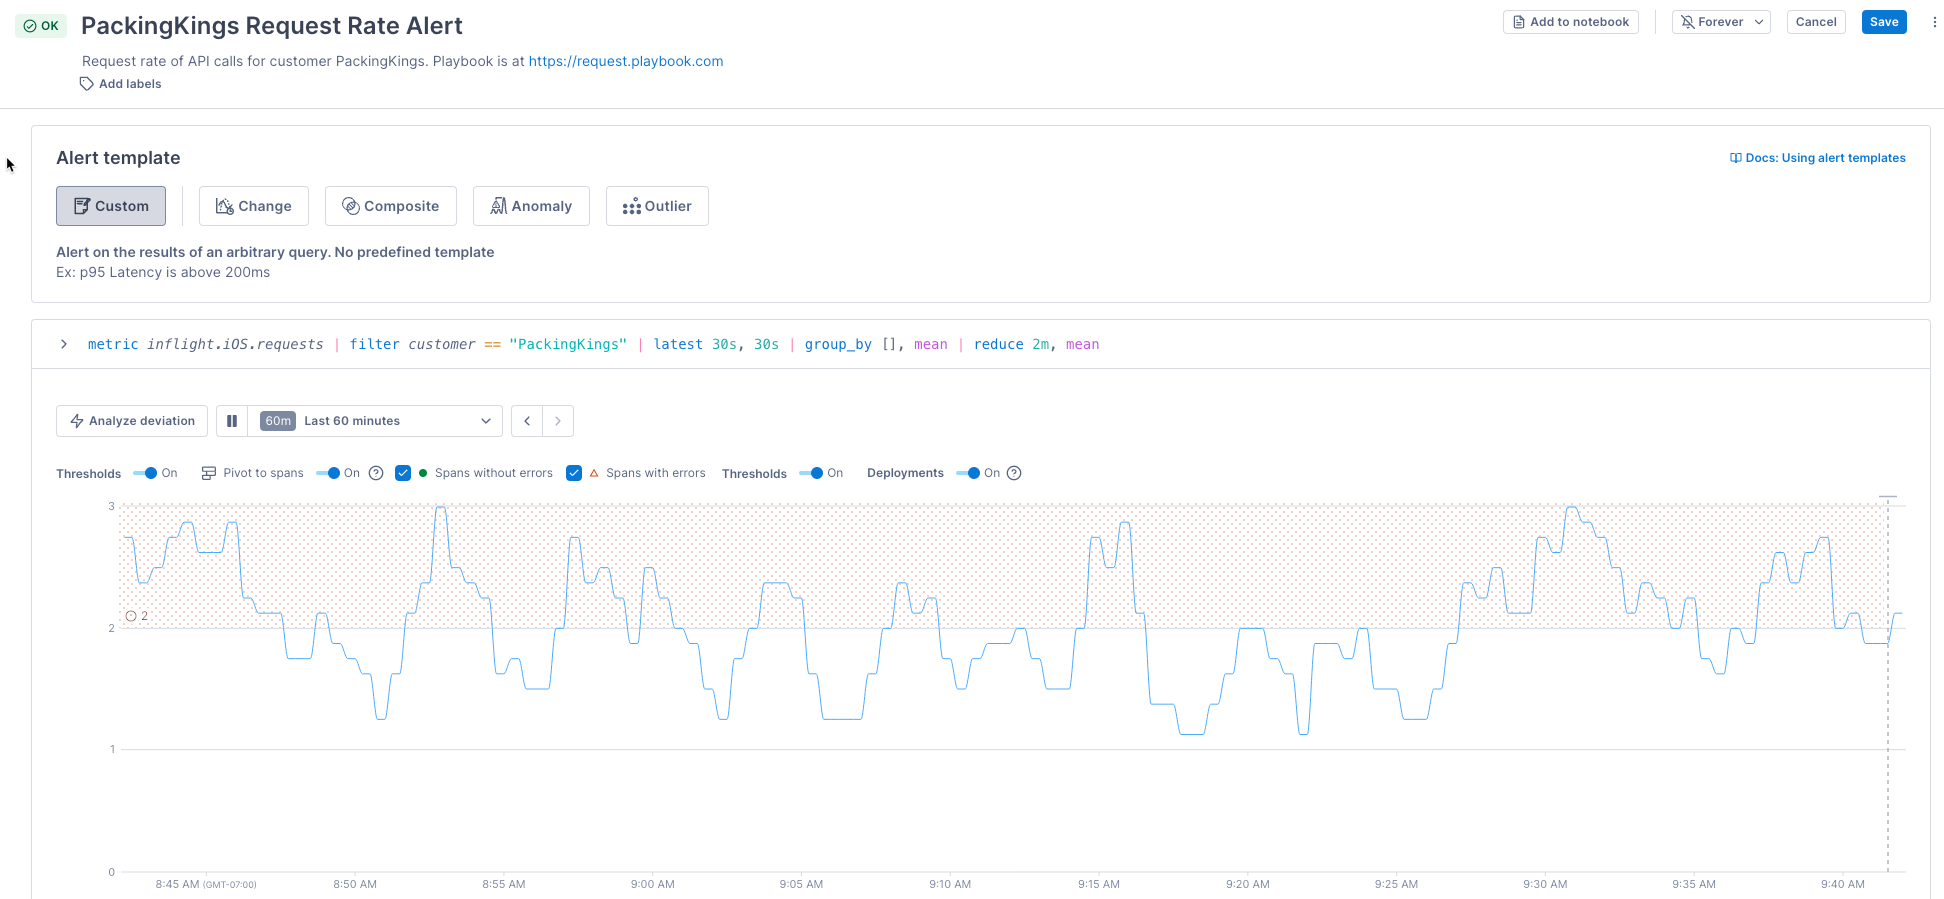The width and height of the screenshot is (1944, 899).
Task: Open the Last 60 minutes time dropdown
Action: pos(374,421)
